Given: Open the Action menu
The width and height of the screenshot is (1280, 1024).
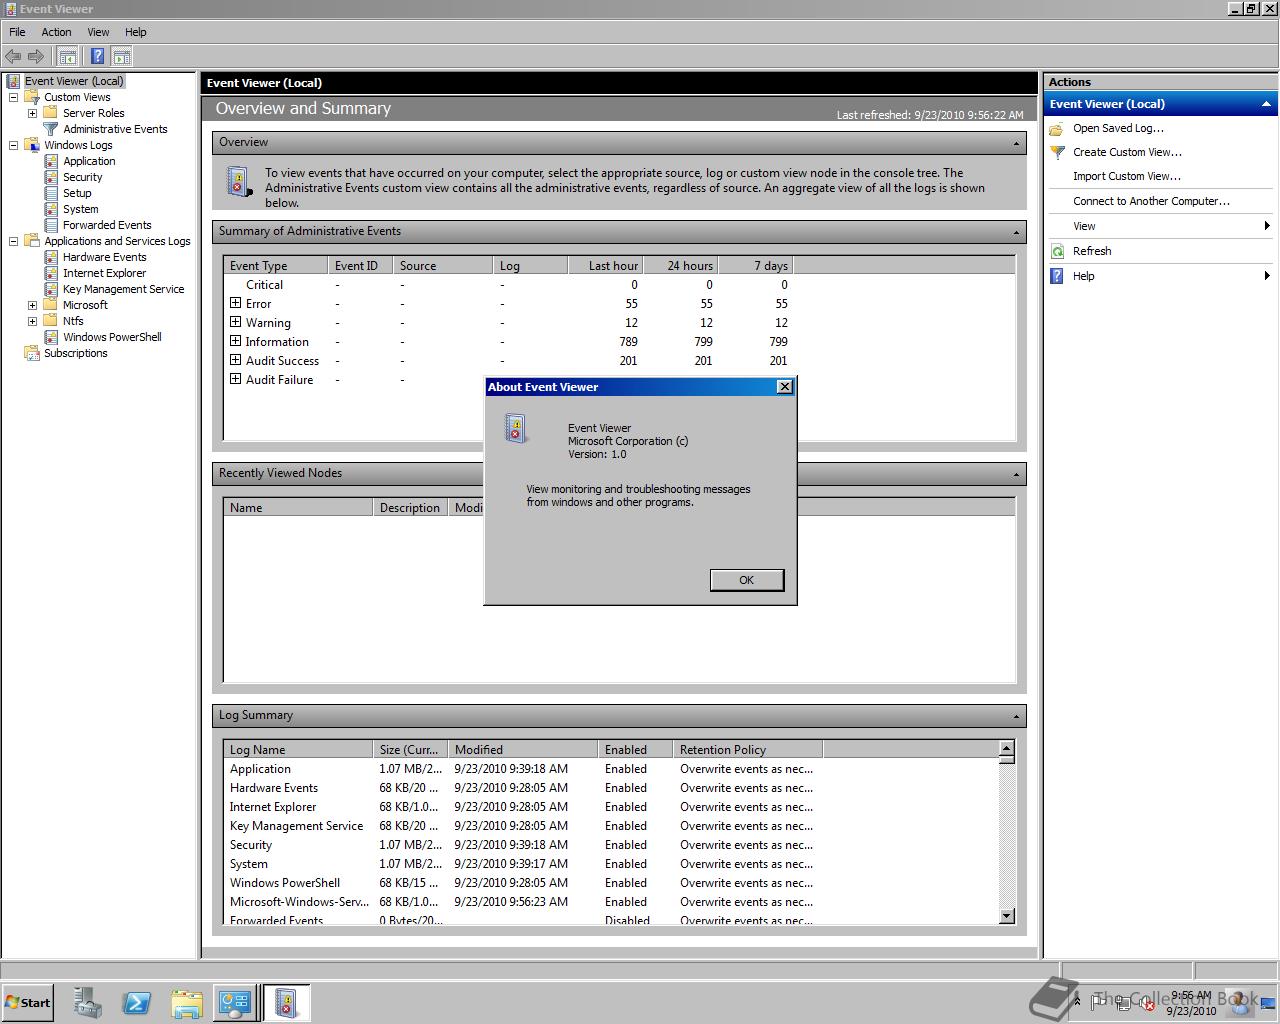Looking at the screenshot, I should 56,32.
